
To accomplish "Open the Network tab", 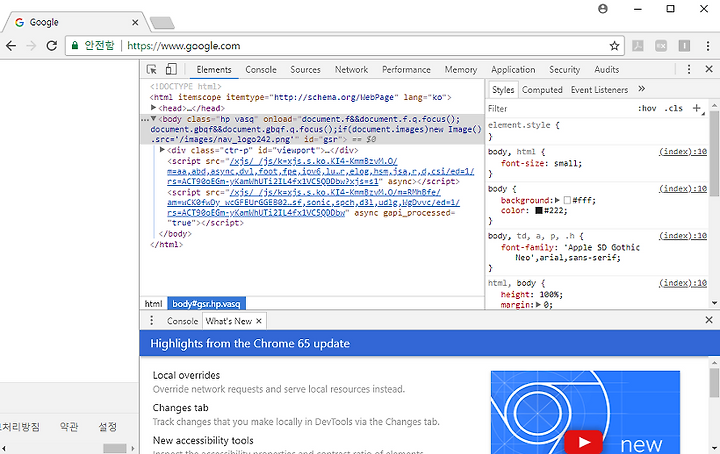I will coord(351,69).
